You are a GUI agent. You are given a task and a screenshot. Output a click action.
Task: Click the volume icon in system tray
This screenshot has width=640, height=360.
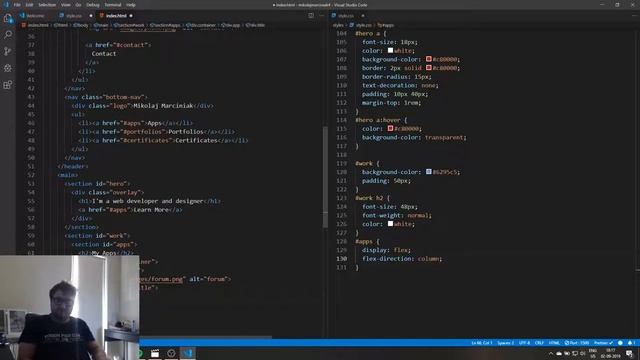(x=583, y=353)
